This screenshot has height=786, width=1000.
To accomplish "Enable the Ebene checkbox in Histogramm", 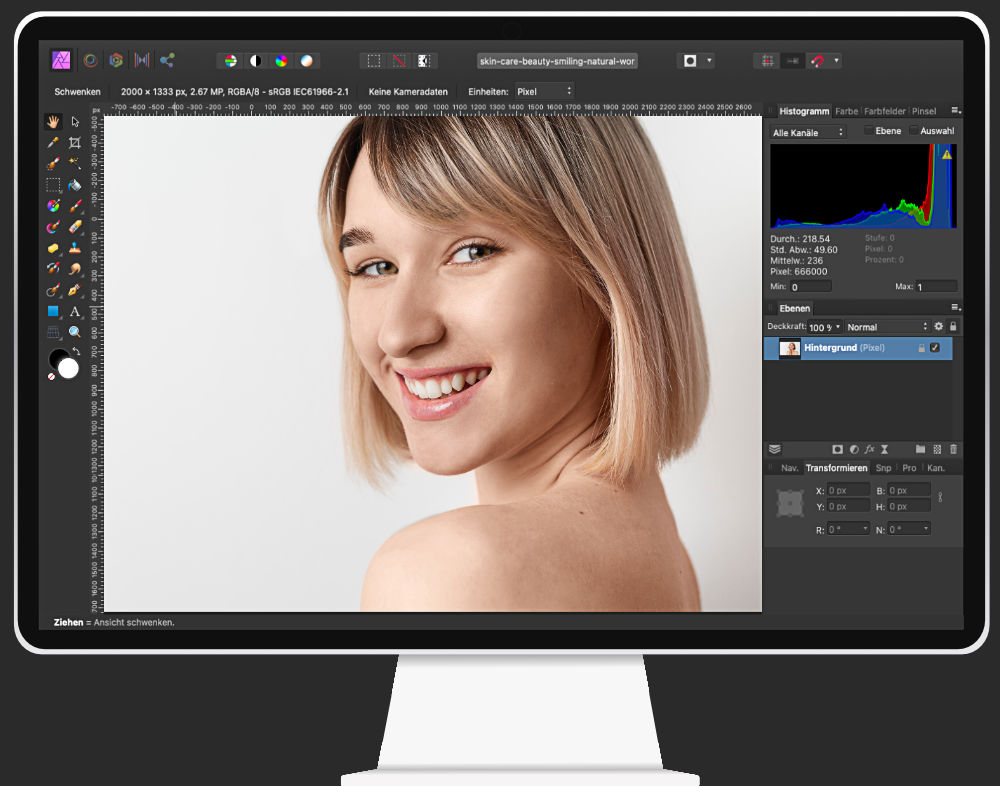I will [868, 131].
